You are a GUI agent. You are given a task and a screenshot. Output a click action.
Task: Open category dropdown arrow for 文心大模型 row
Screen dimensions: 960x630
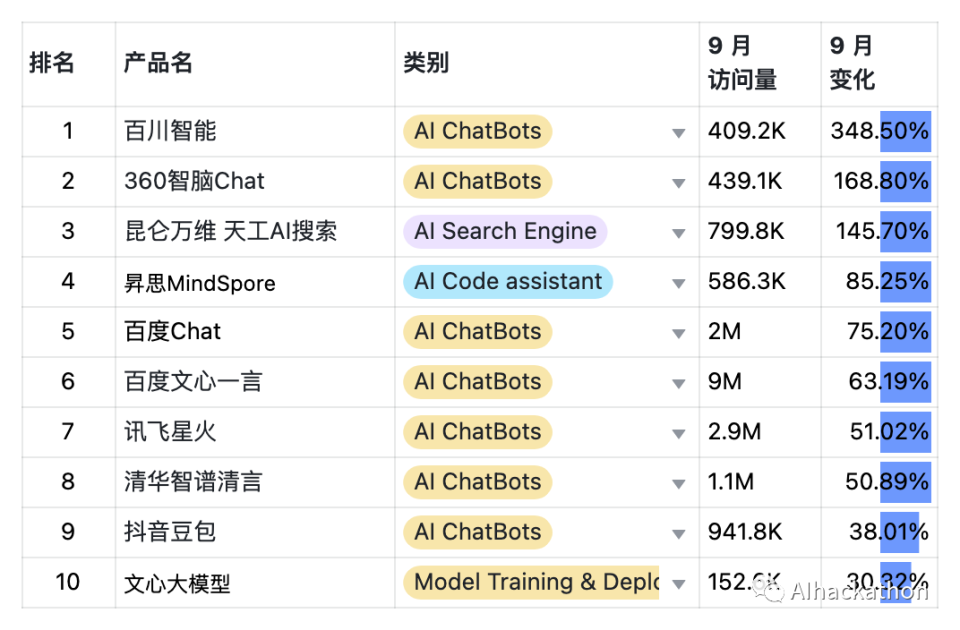pyautogui.click(x=679, y=583)
